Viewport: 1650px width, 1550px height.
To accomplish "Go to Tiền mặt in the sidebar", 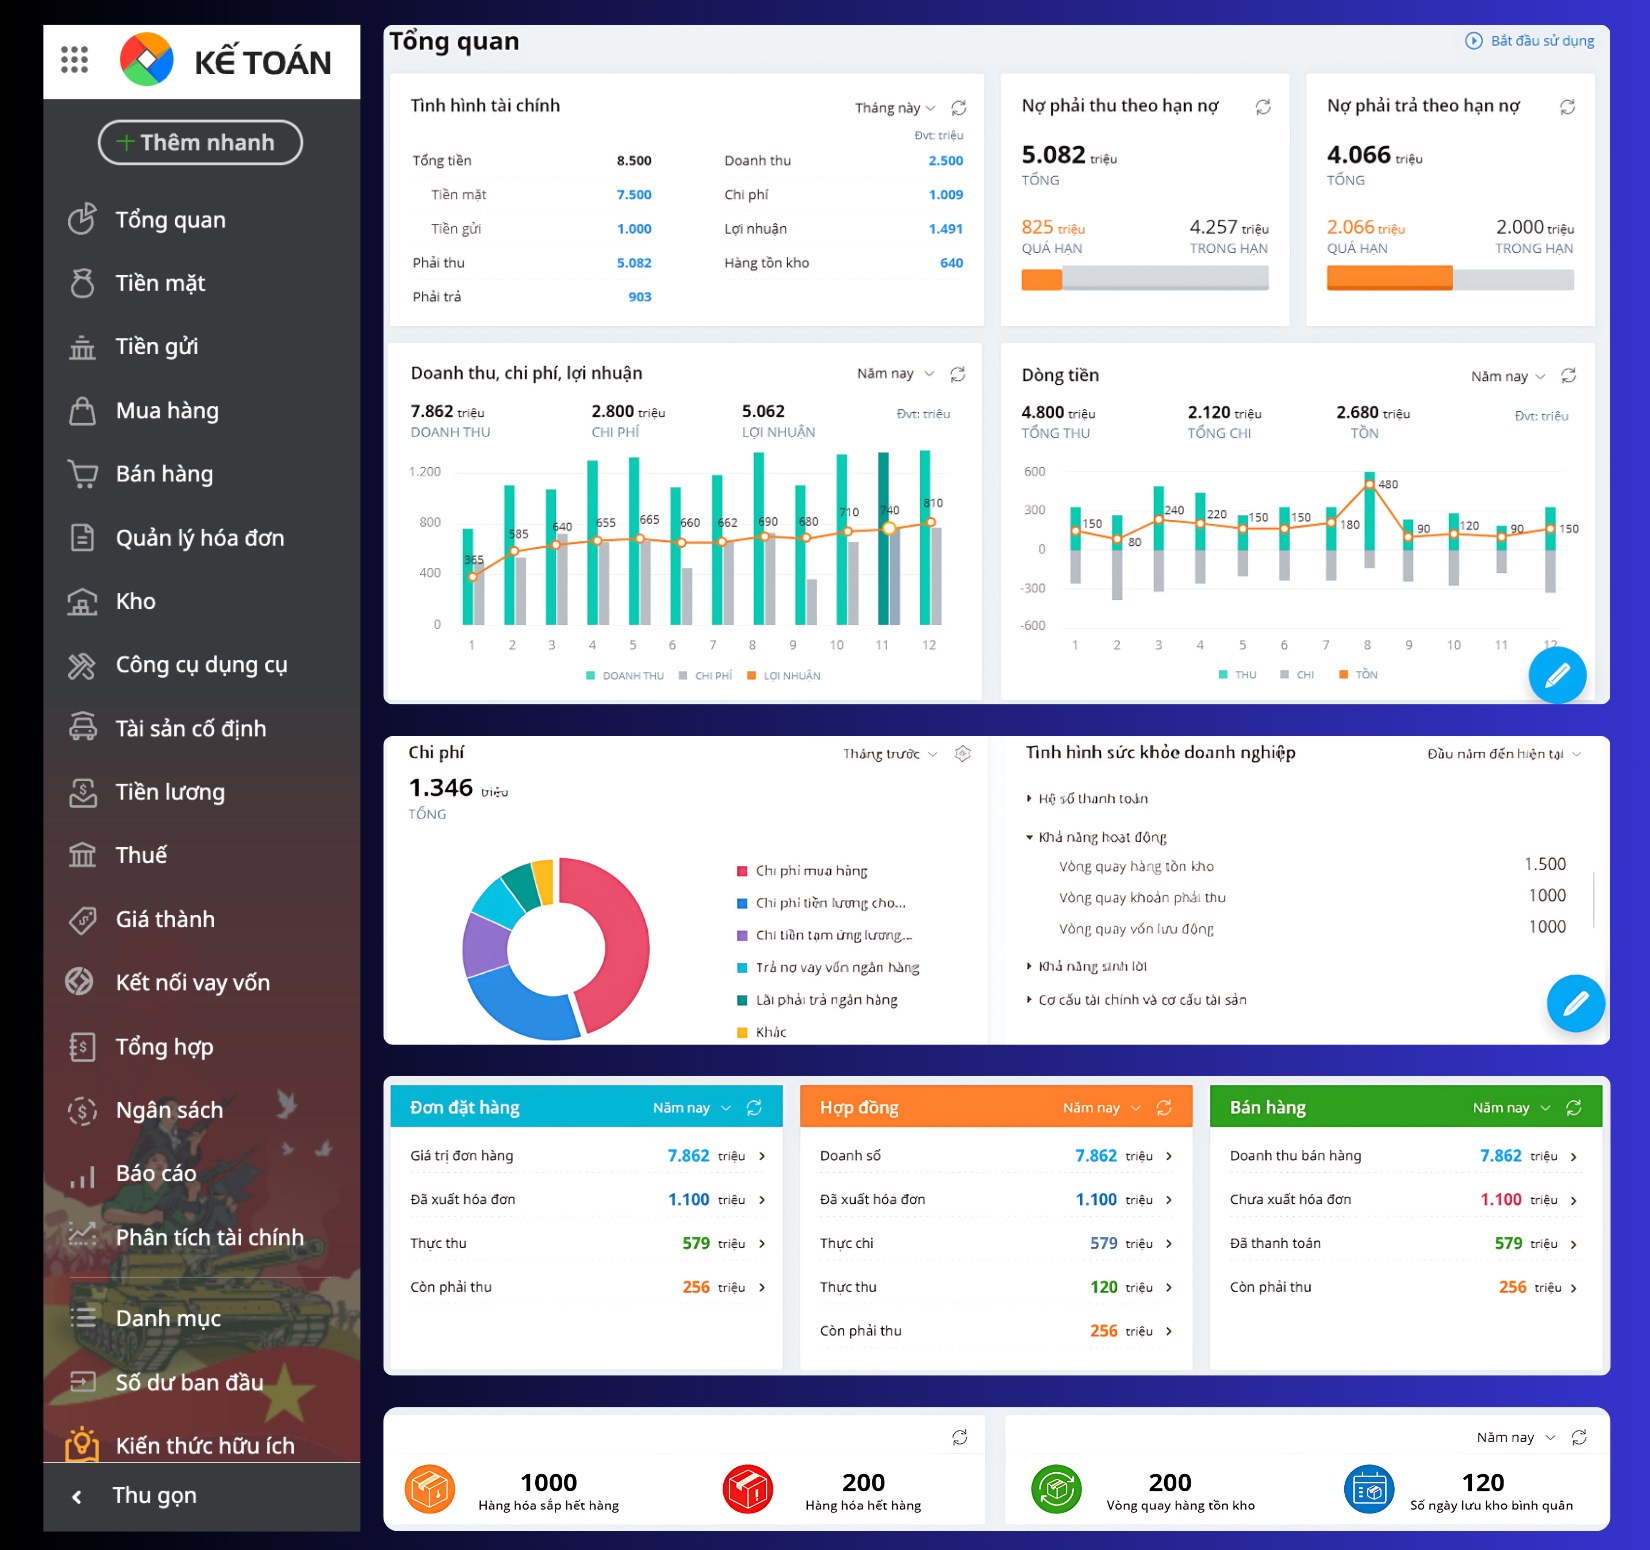I will (x=160, y=284).
